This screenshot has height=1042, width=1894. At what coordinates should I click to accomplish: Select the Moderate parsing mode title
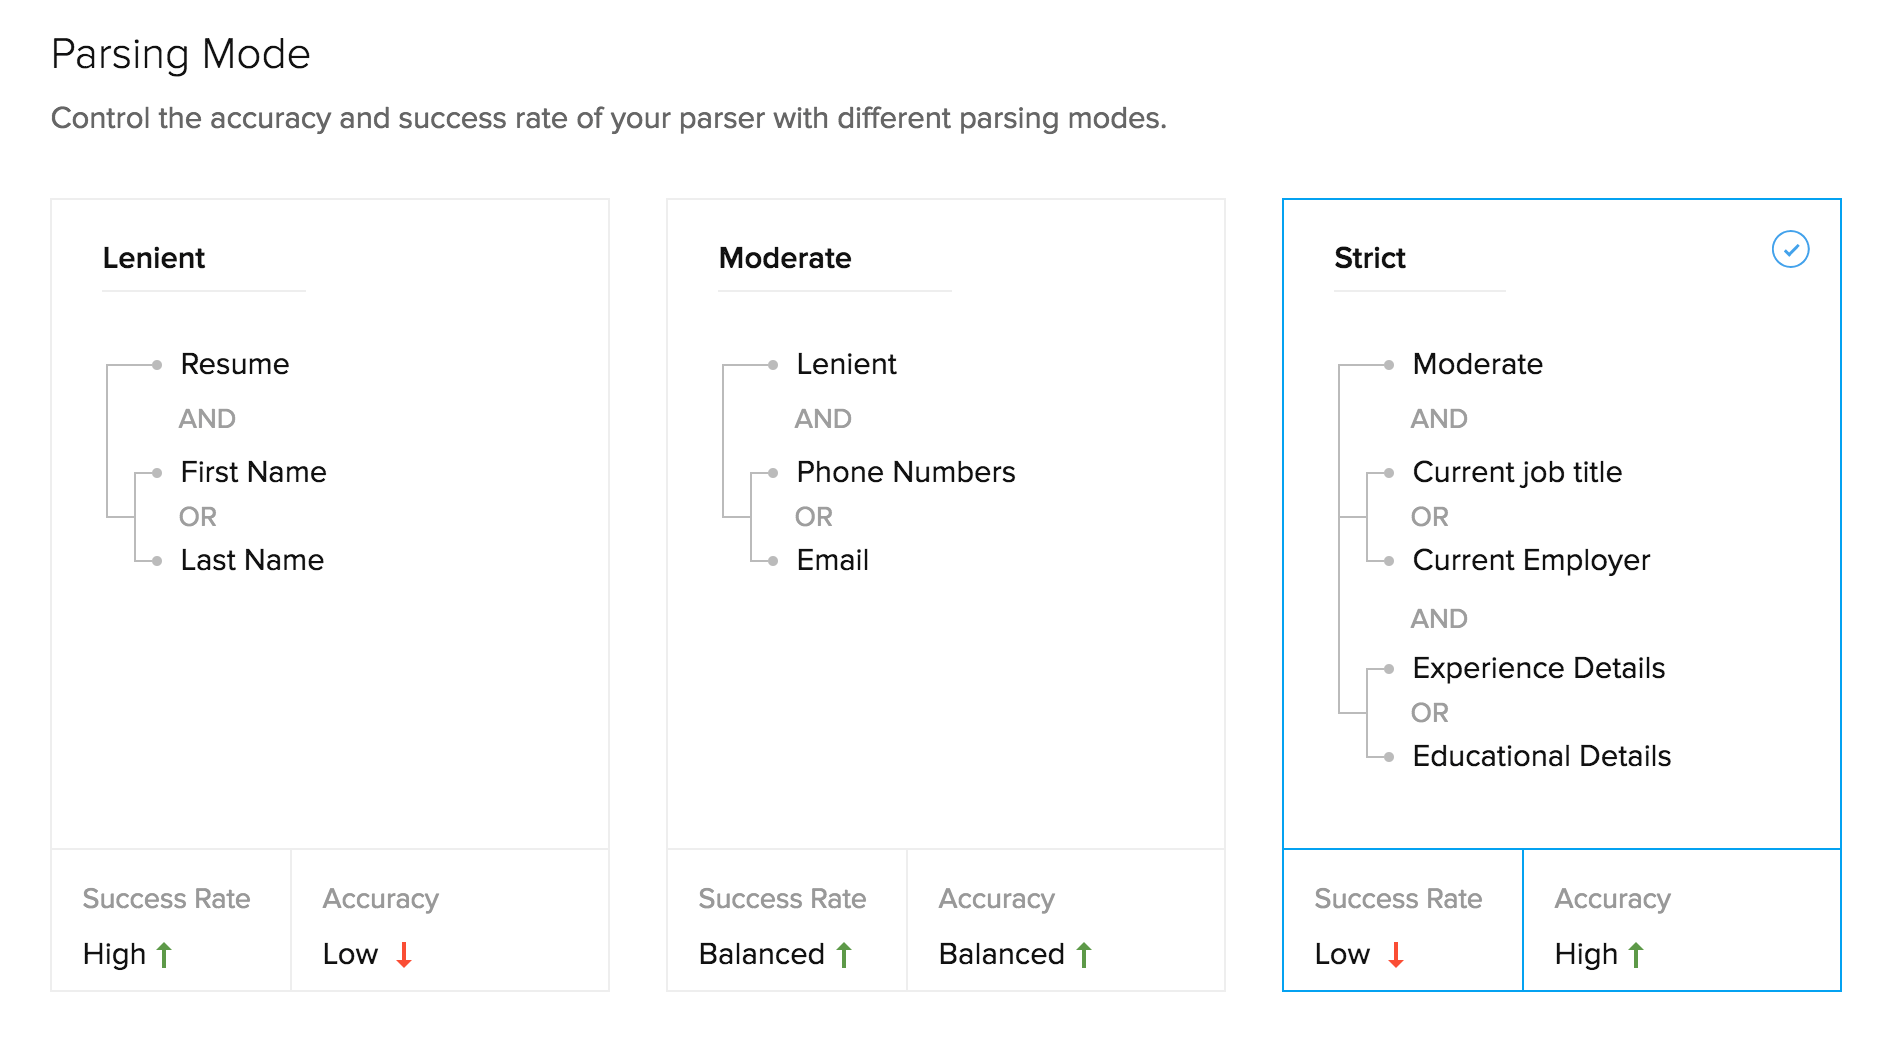785,258
